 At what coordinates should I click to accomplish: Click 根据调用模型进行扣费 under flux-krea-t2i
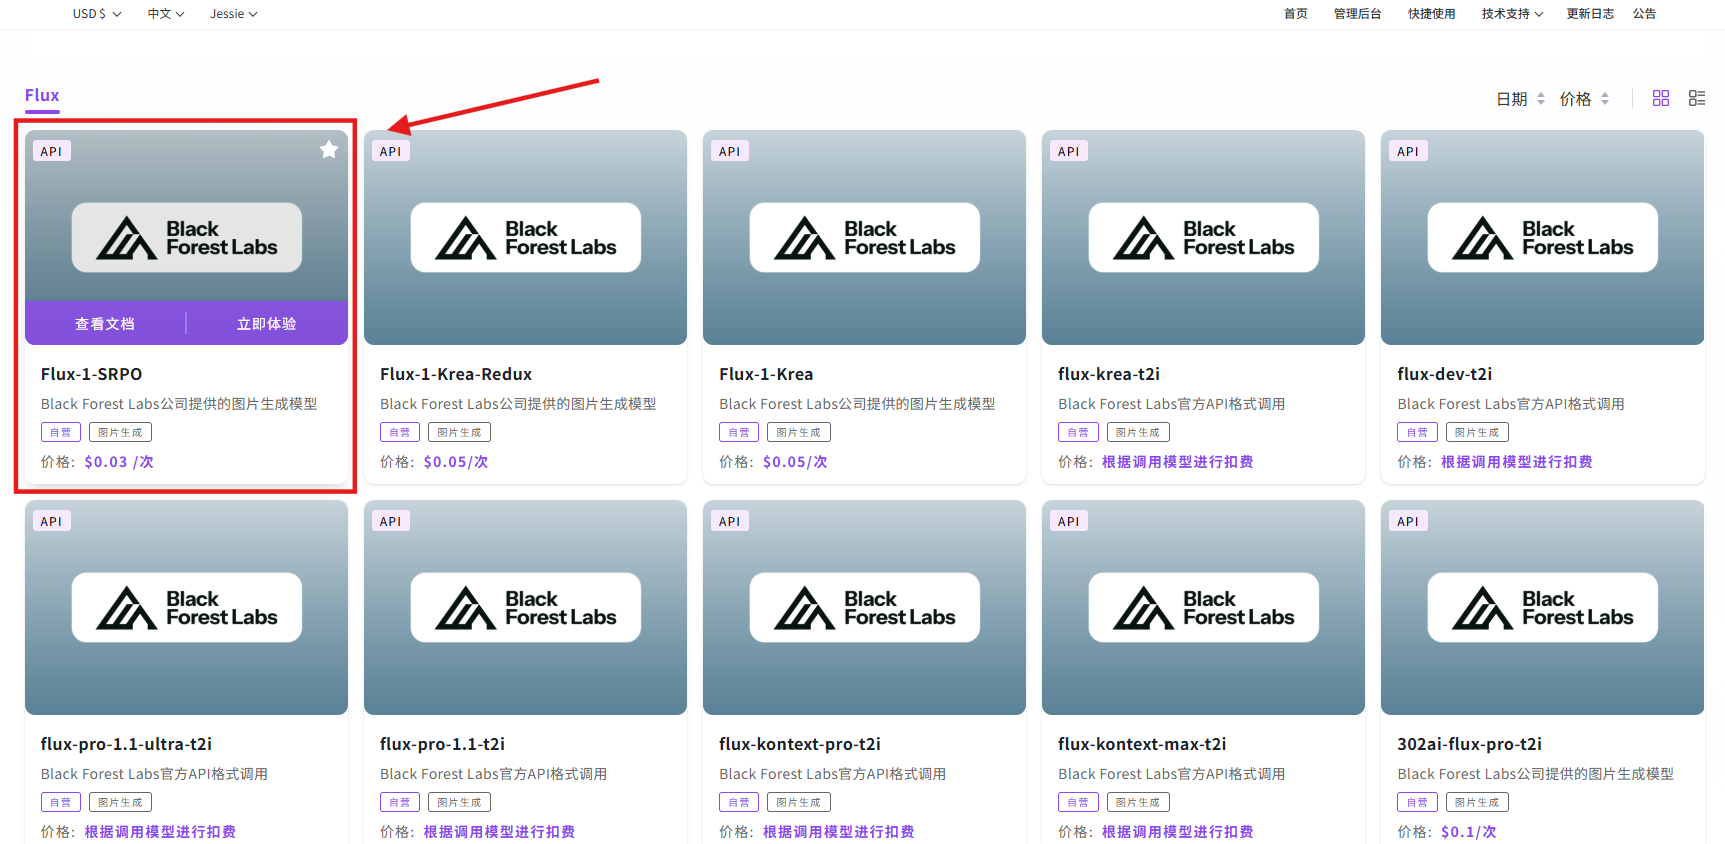[1177, 462]
